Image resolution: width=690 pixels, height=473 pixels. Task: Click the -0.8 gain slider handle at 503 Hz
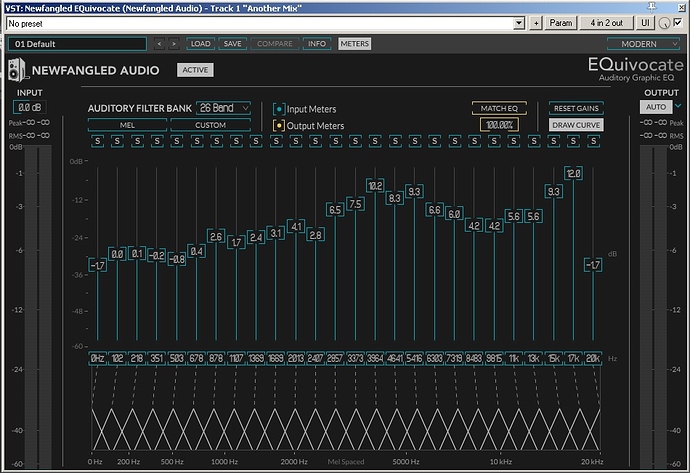point(177,259)
